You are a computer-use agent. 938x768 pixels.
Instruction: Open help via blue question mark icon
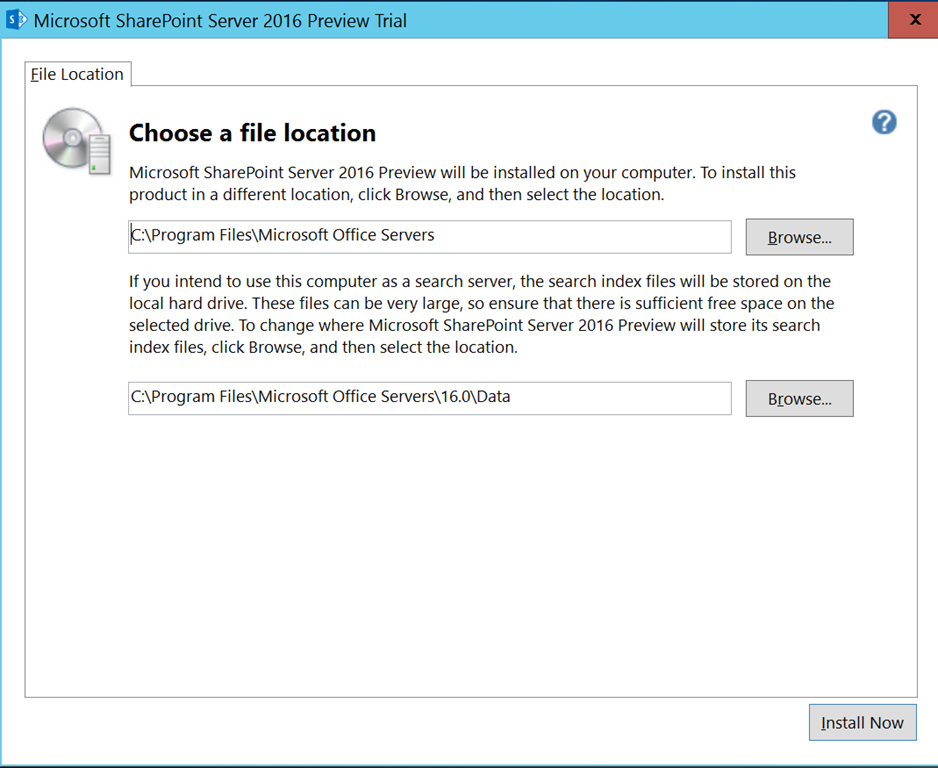pos(884,122)
